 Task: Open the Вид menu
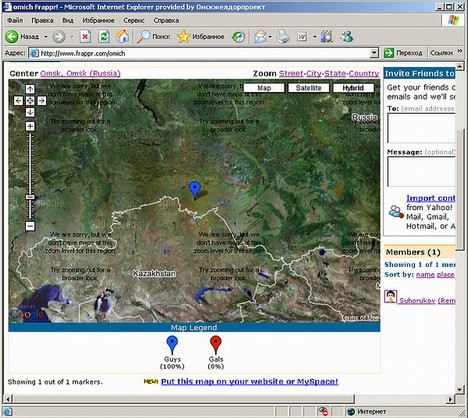coord(68,21)
